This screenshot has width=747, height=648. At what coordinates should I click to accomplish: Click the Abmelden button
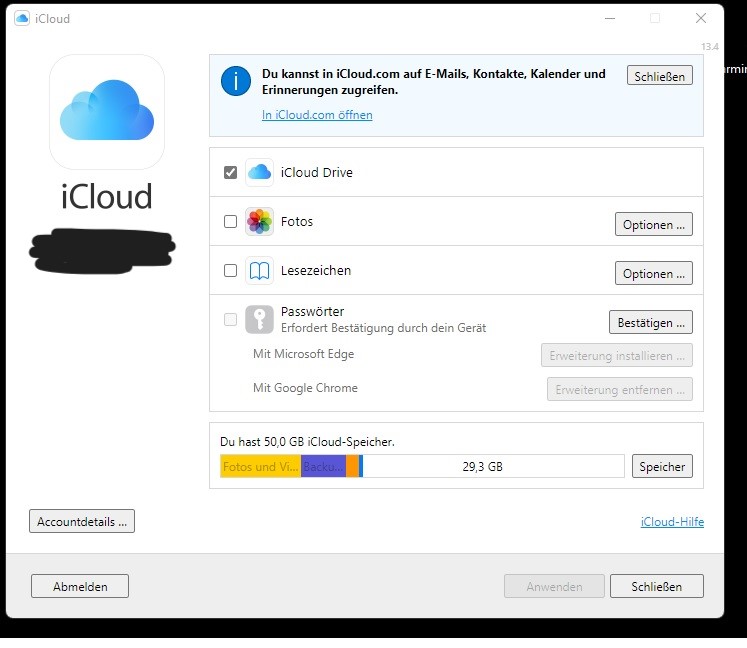click(80, 586)
